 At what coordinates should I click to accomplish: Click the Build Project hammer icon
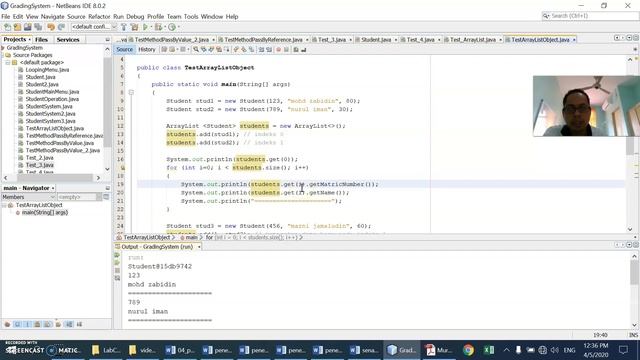[x=124, y=27]
